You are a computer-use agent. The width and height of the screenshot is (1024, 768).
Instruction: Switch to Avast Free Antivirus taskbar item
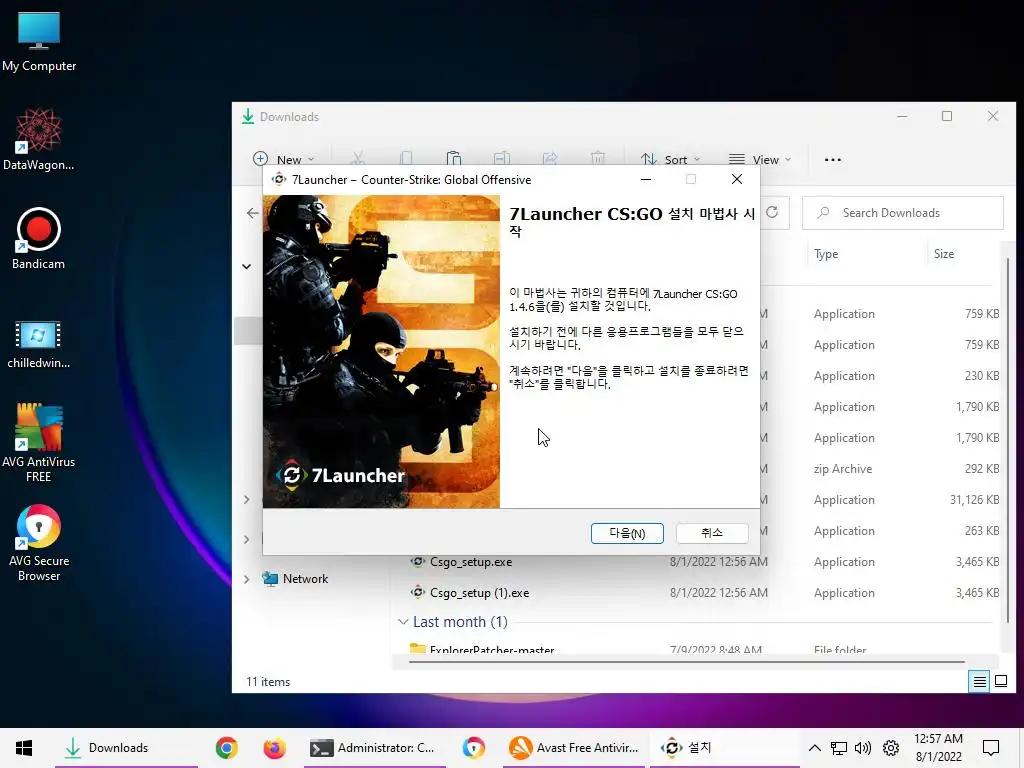click(573, 748)
